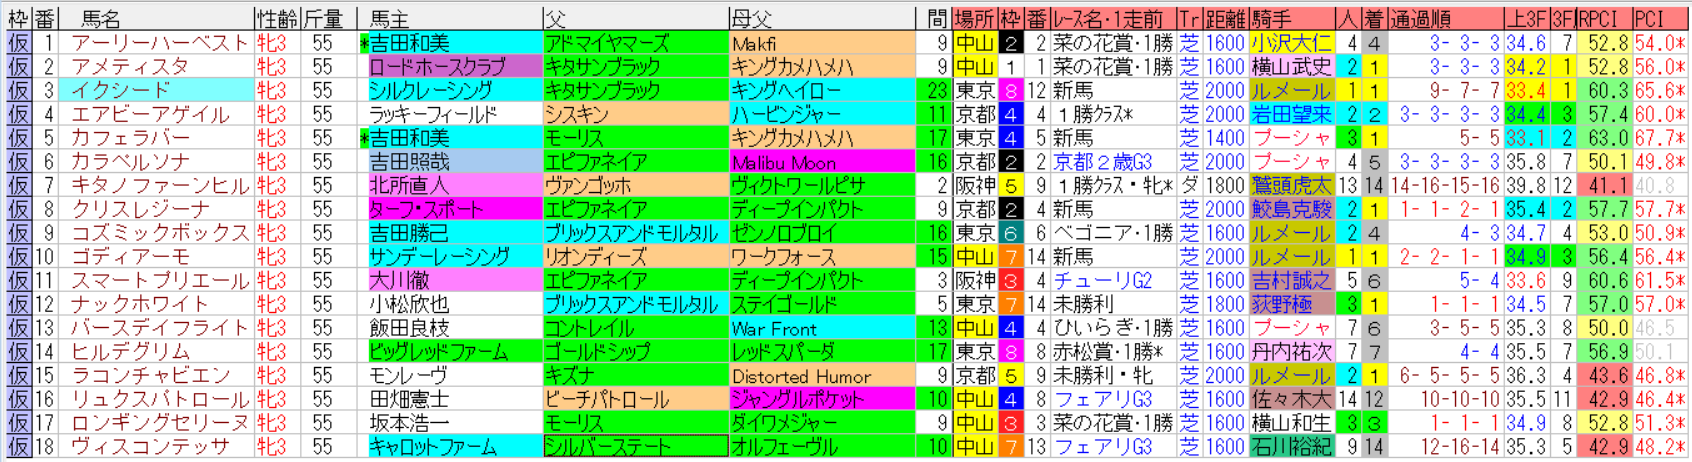Screen dimensions: 1692x462
Task: Select the 父 column header
Action: click(556, 19)
